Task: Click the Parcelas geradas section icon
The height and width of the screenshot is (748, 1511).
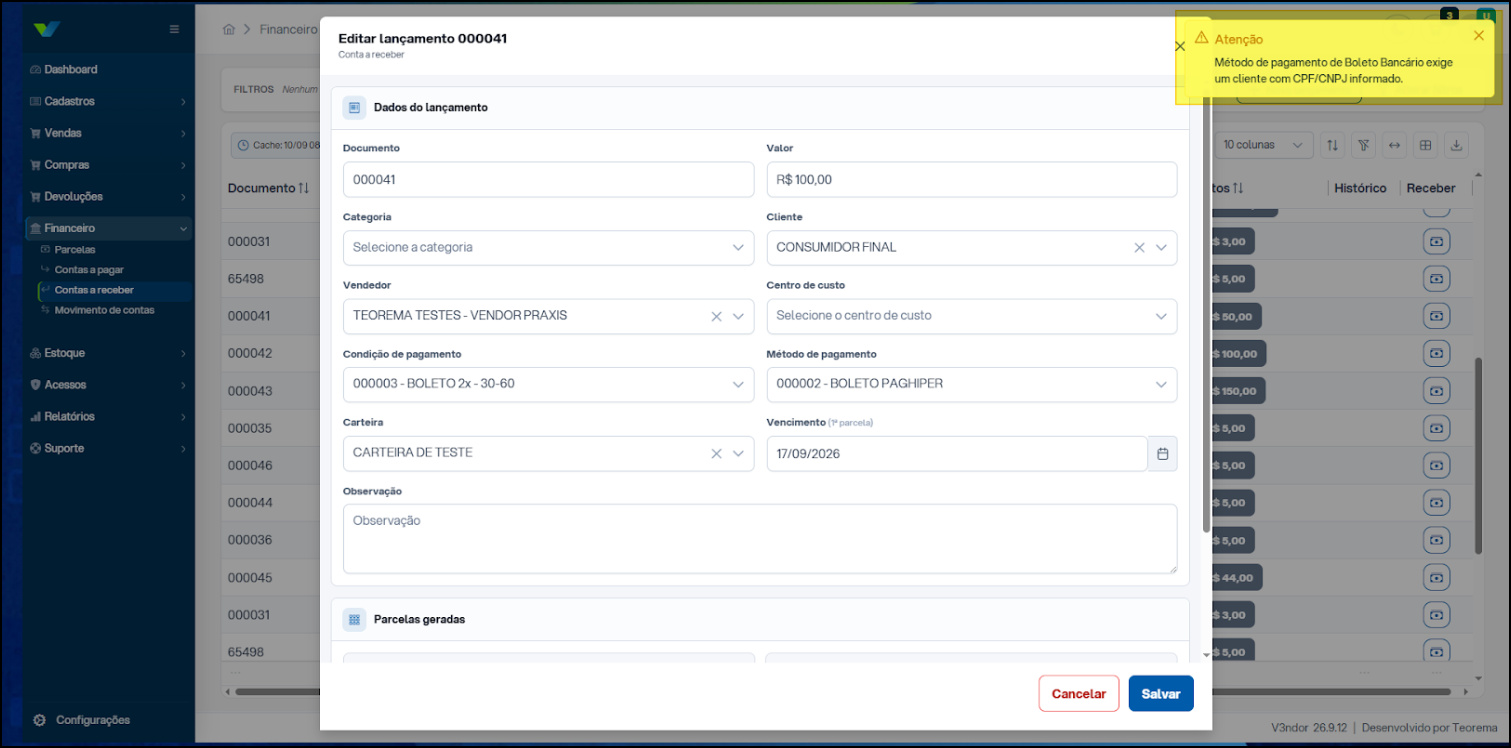Action: click(354, 620)
